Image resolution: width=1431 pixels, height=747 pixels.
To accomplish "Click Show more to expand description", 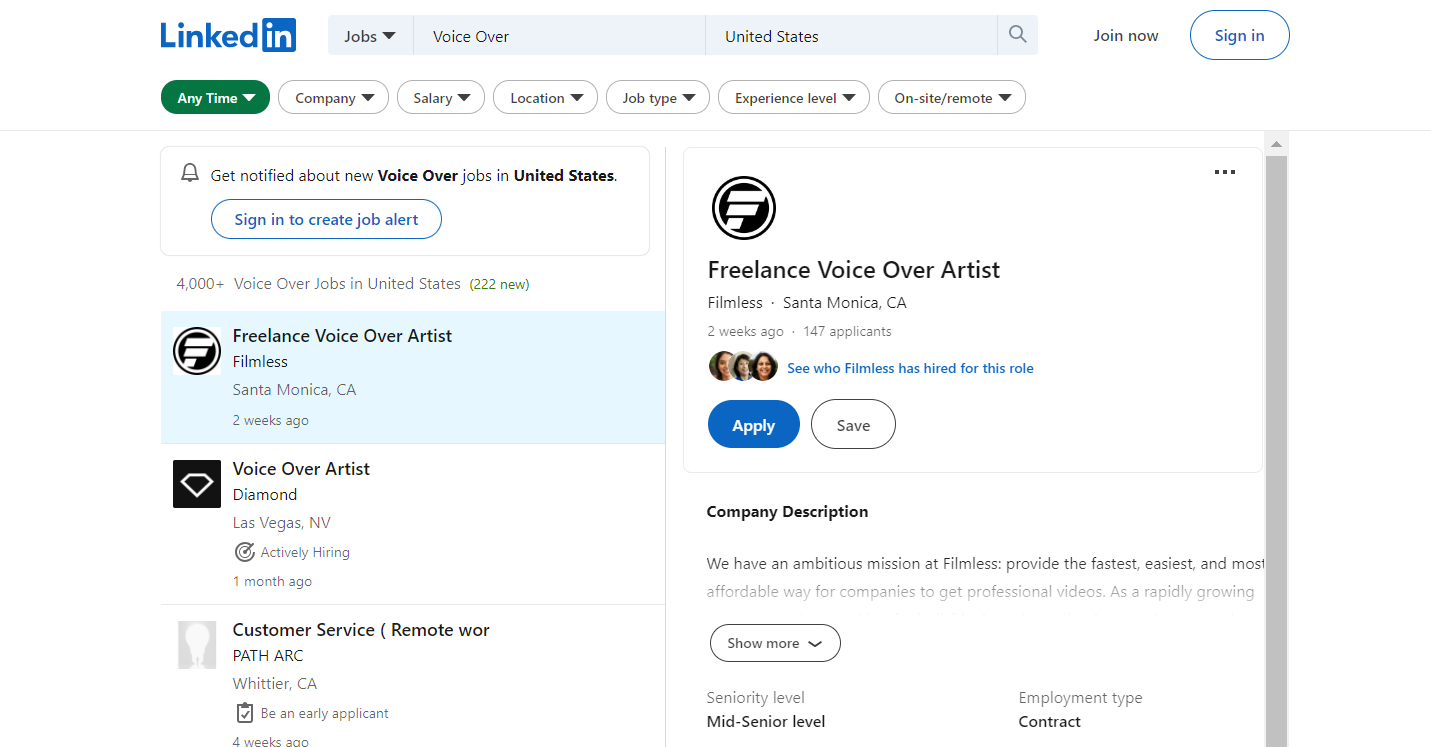I will (775, 643).
